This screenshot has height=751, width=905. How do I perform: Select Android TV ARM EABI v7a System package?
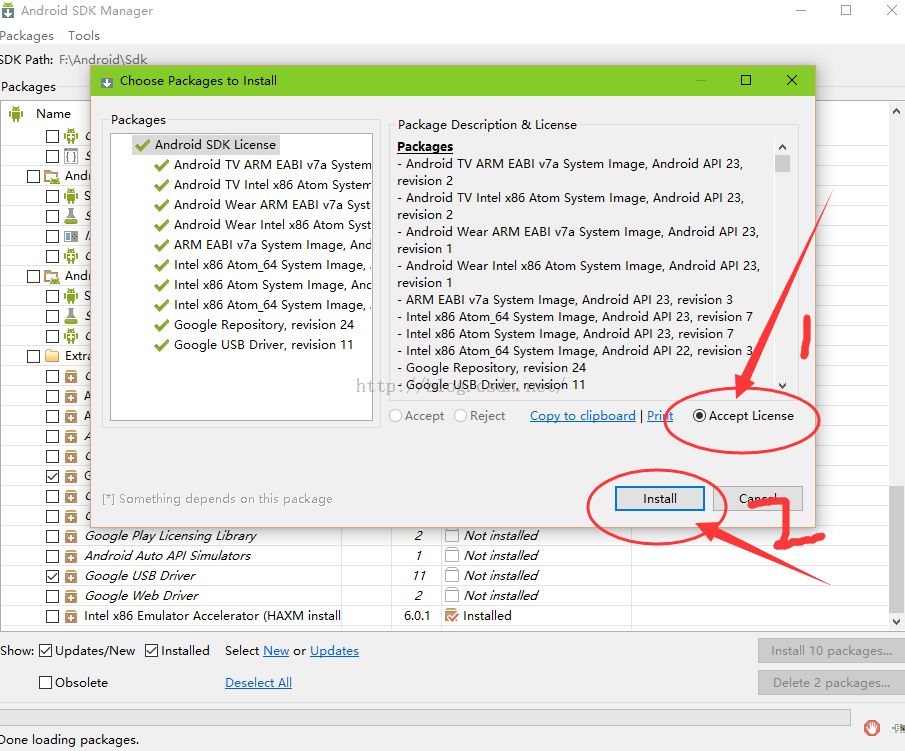(x=272, y=165)
